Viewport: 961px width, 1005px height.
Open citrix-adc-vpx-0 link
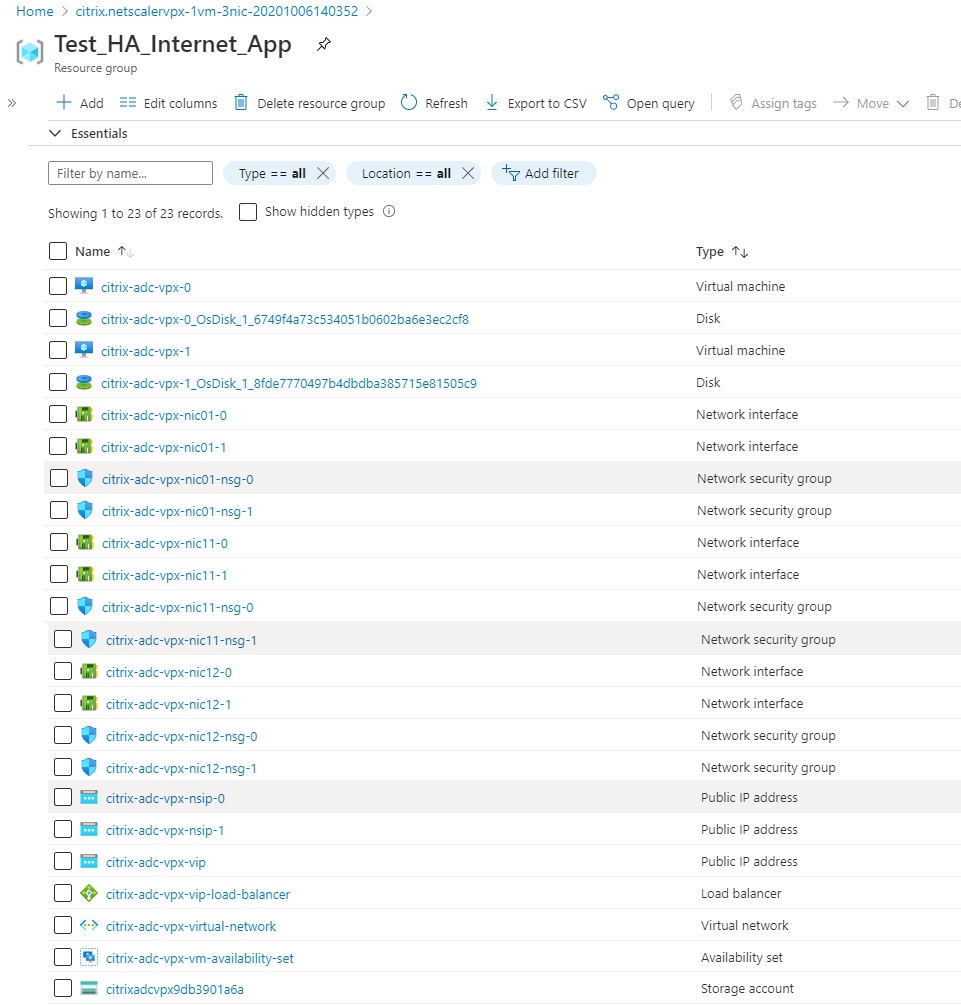(x=146, y=287)
